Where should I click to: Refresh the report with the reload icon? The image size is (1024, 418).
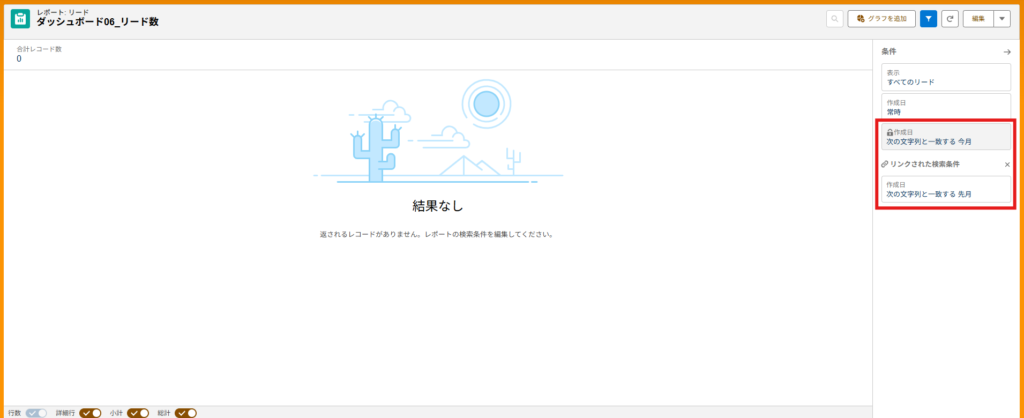coord(950,18)
